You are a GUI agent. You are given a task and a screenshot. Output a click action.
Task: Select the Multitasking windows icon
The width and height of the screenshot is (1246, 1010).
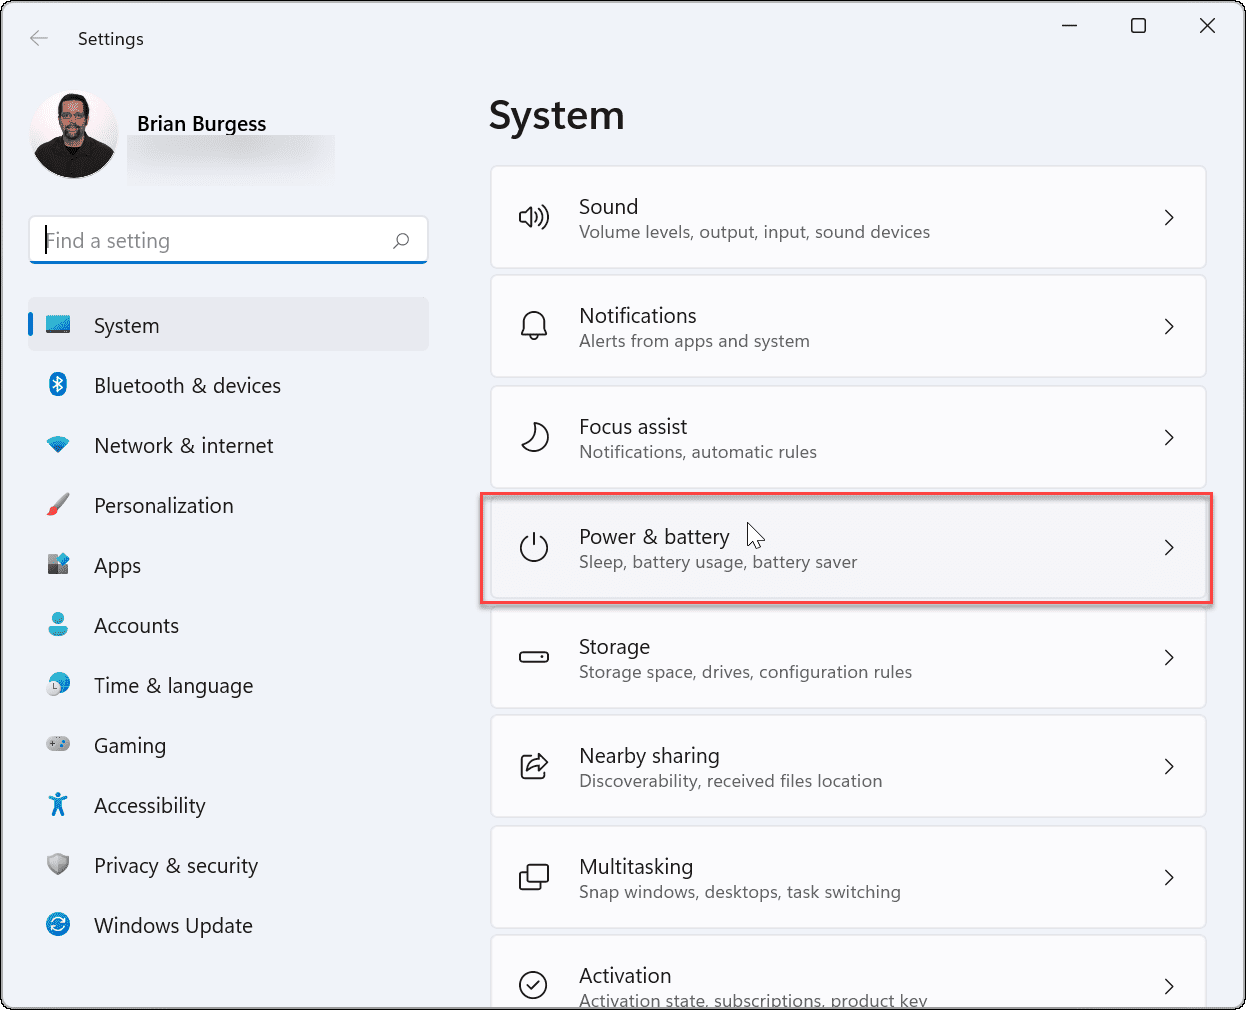click(534, 877)
